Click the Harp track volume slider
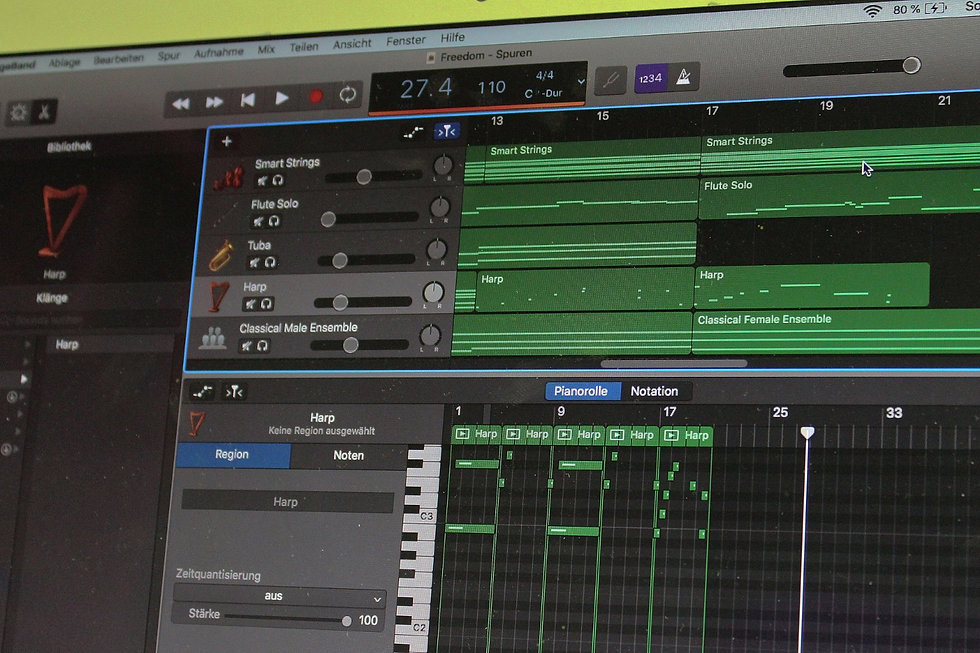980x653 pixels. 362,302
